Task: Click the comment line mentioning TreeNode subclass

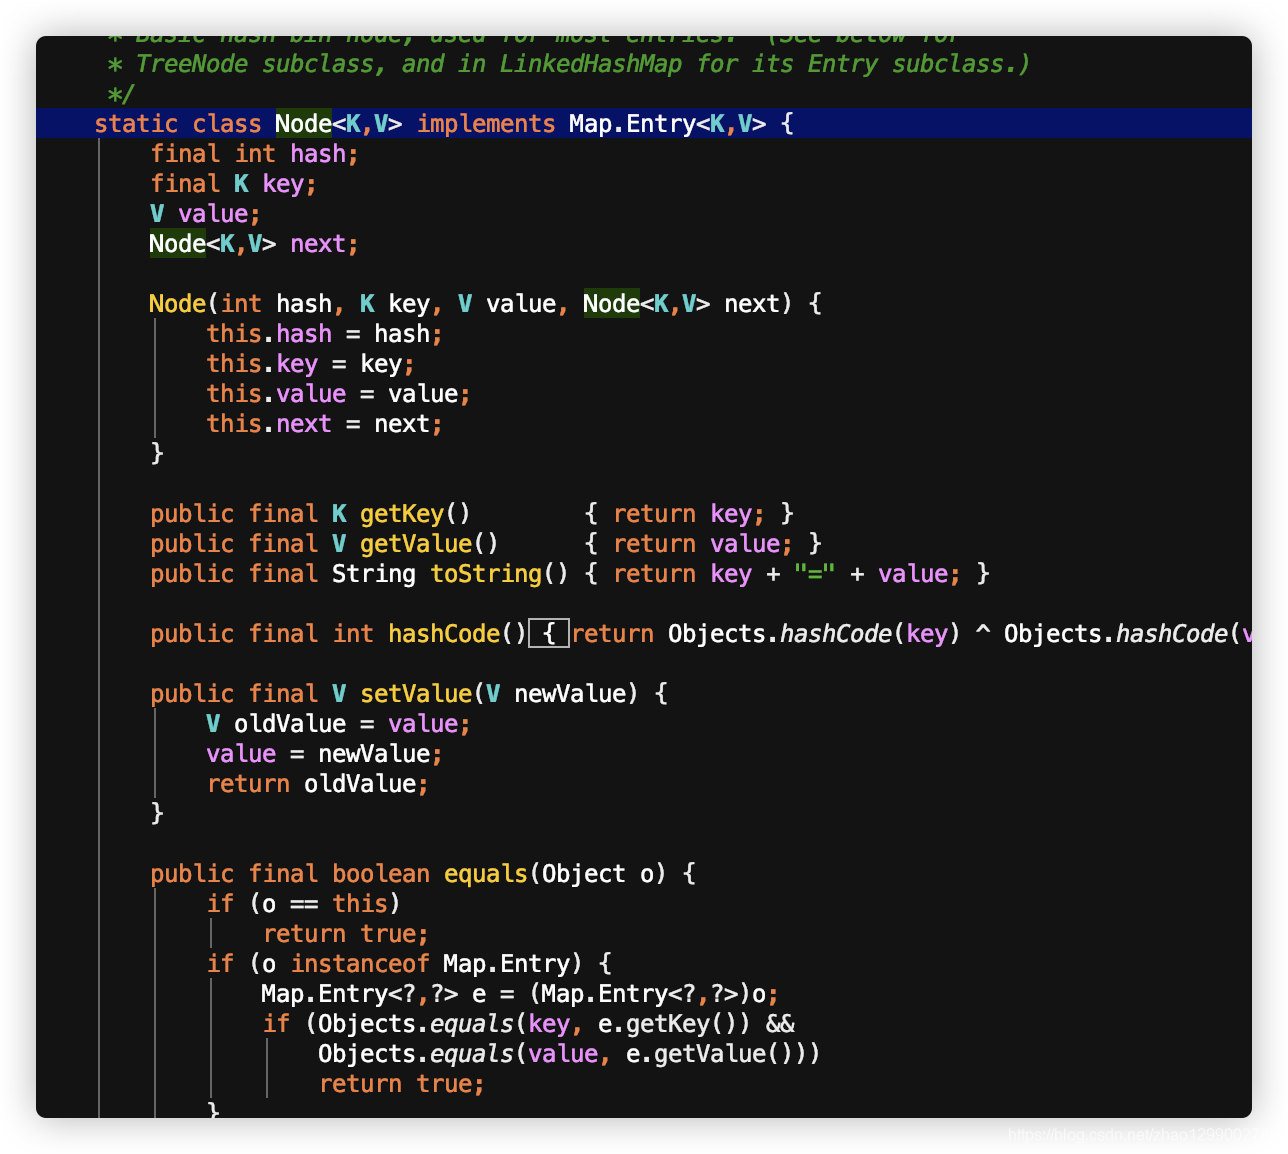Action: pyautogui.click(x=568, y=63)
